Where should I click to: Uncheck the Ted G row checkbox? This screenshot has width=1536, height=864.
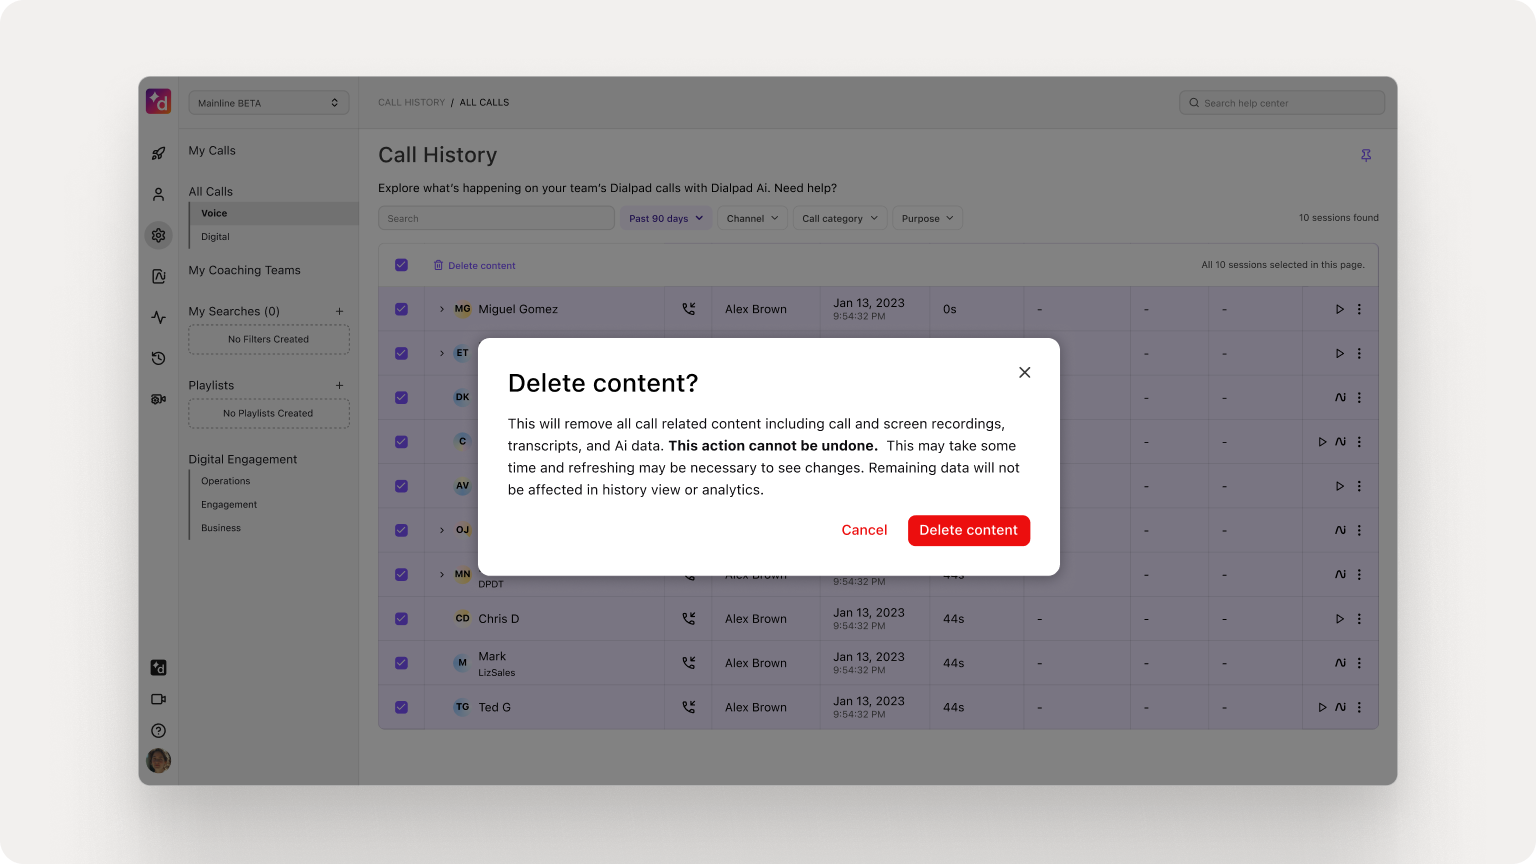401,707
